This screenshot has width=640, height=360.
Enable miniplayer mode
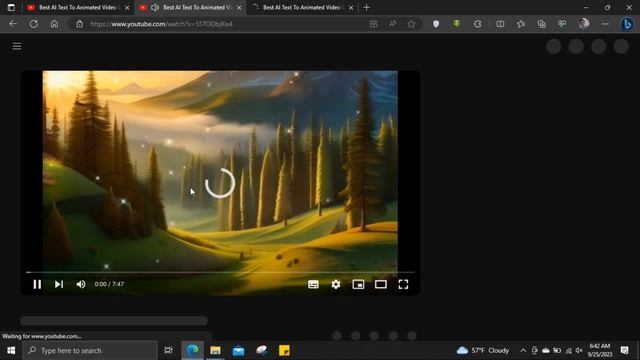point(358,284)
